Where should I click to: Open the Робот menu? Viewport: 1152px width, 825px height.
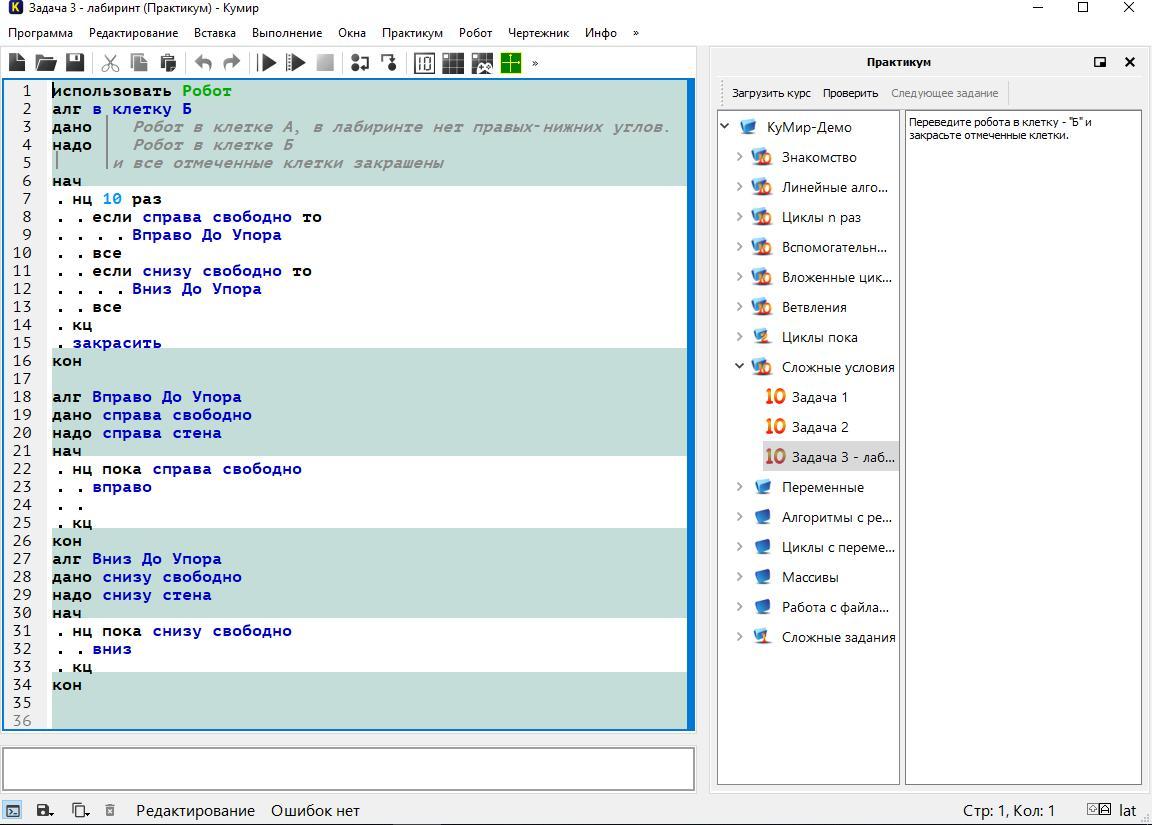click(475, 32)
